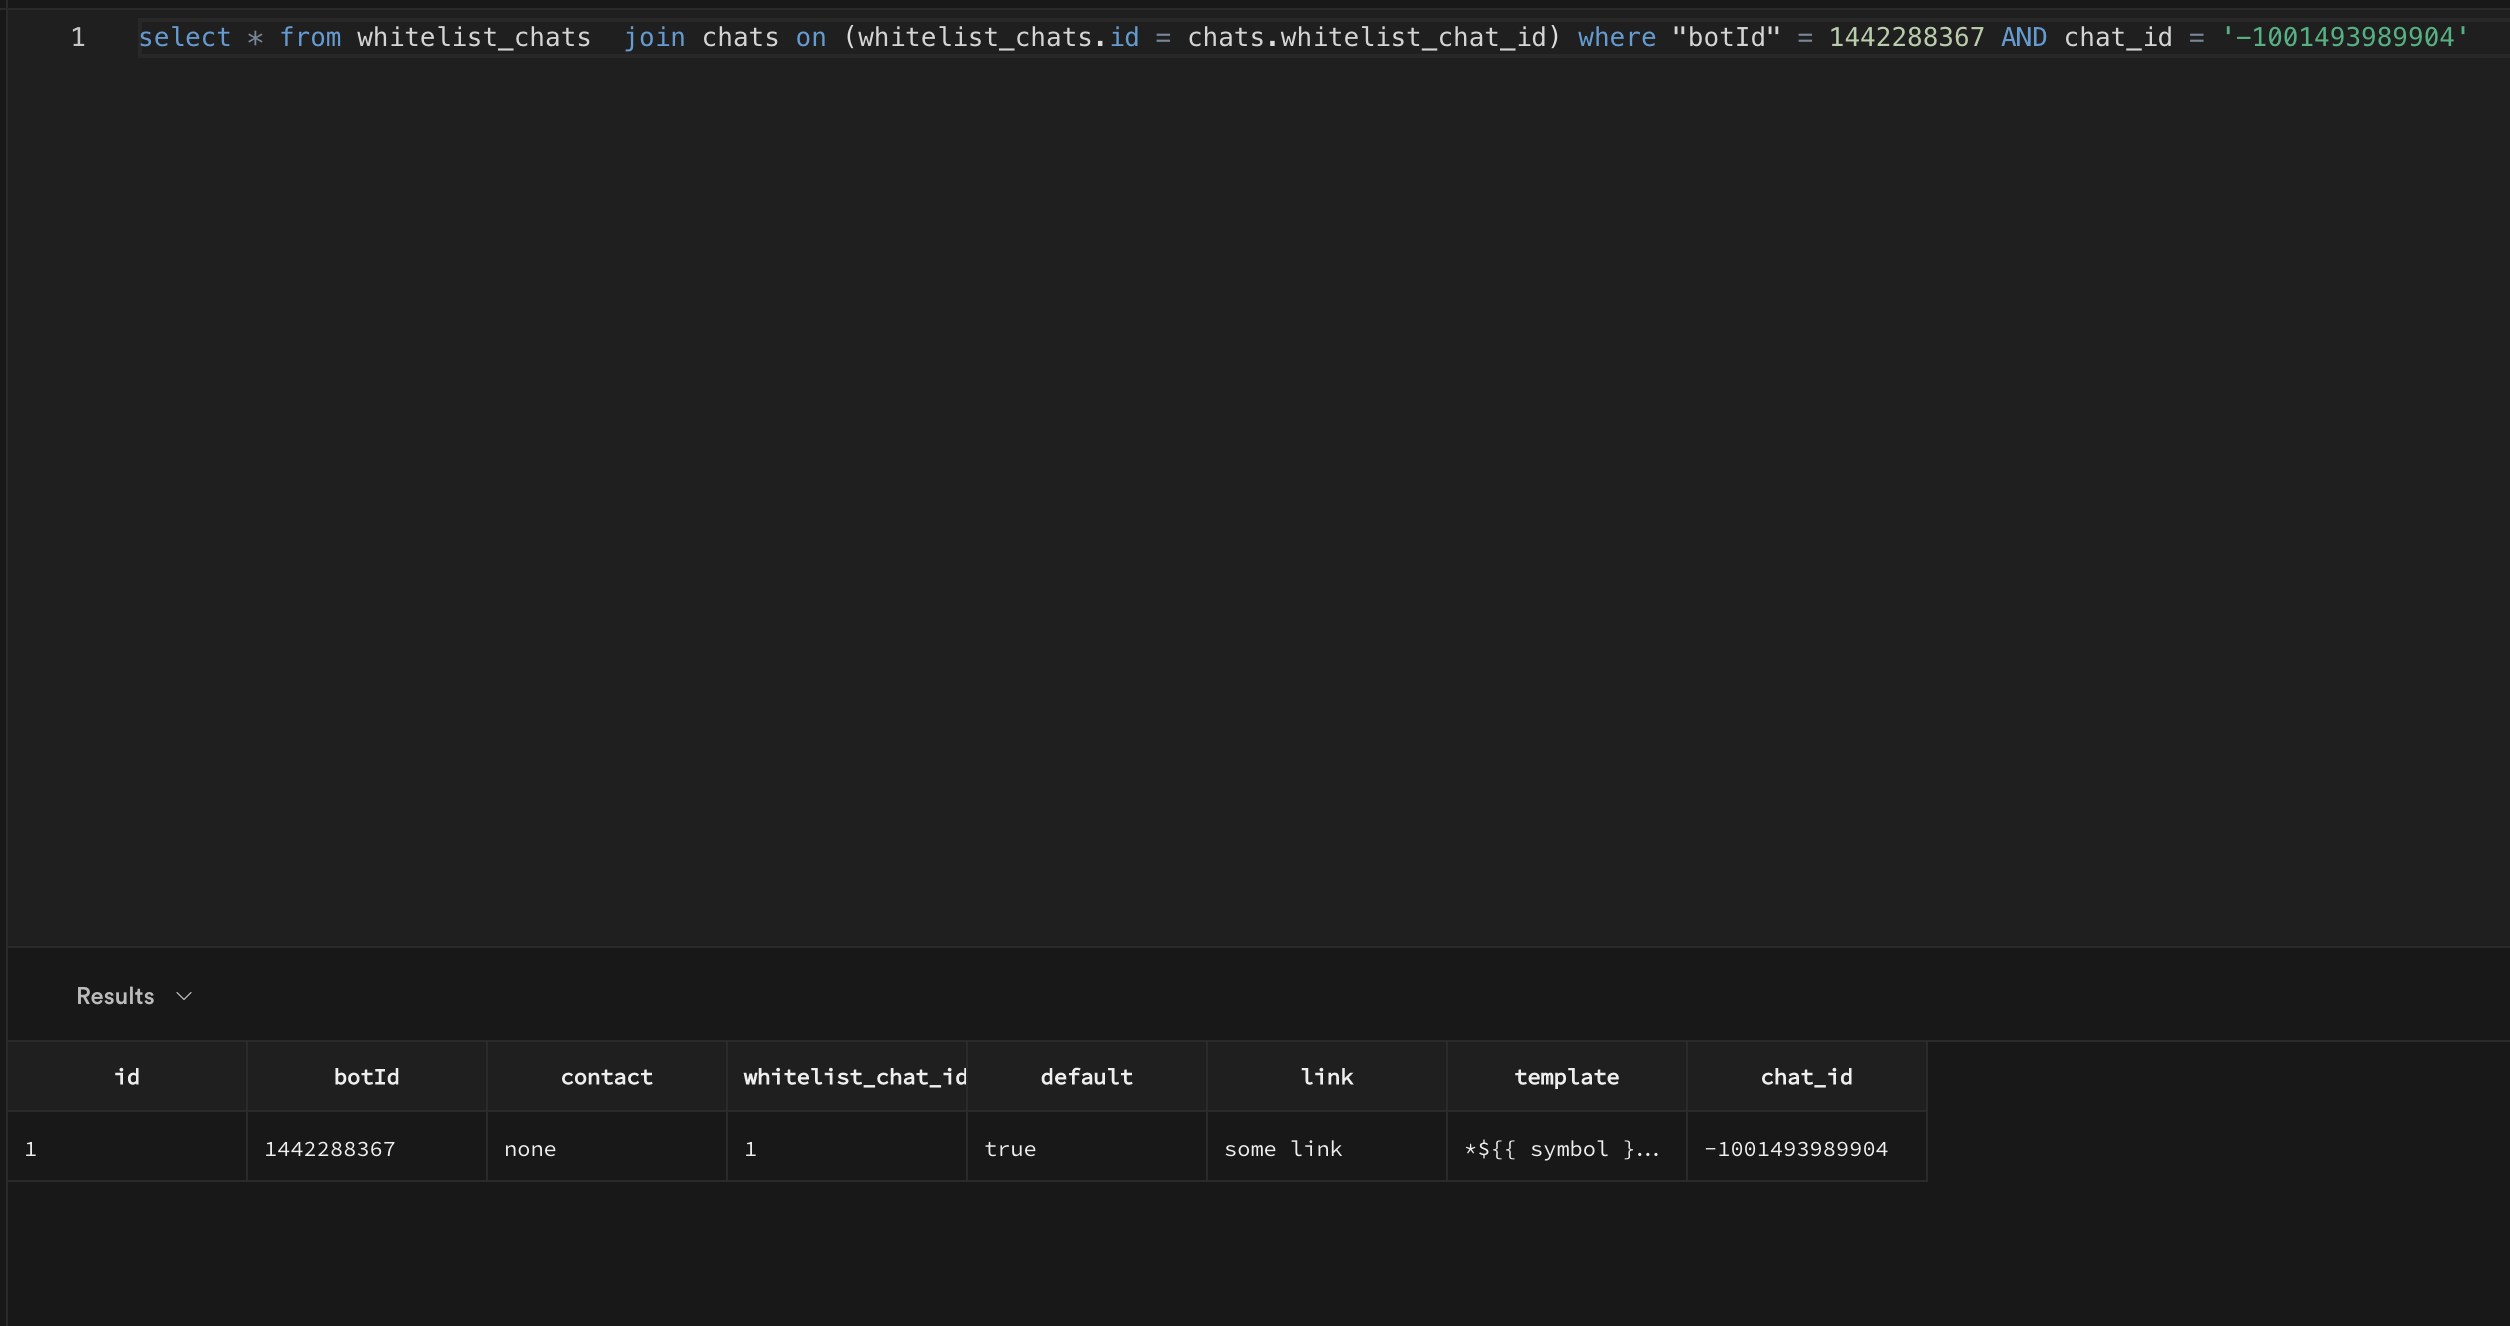Image resolution: width=2510 pixels, height=1326 pixels.
Task: Expand the Results dropdown chevron
Action: [184, 996]
